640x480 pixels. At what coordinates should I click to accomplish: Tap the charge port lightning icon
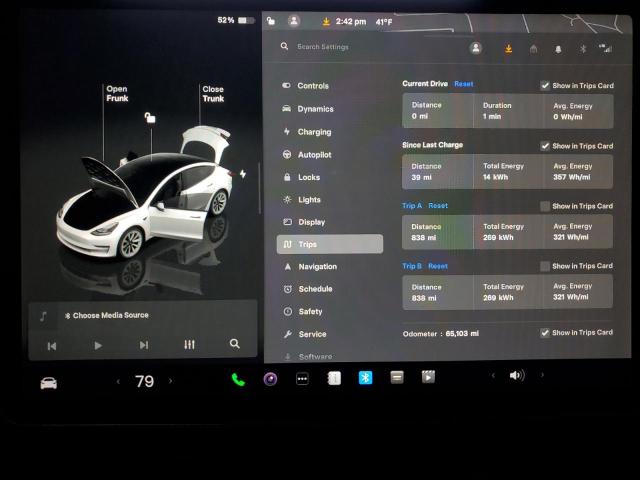click(243, 174)
